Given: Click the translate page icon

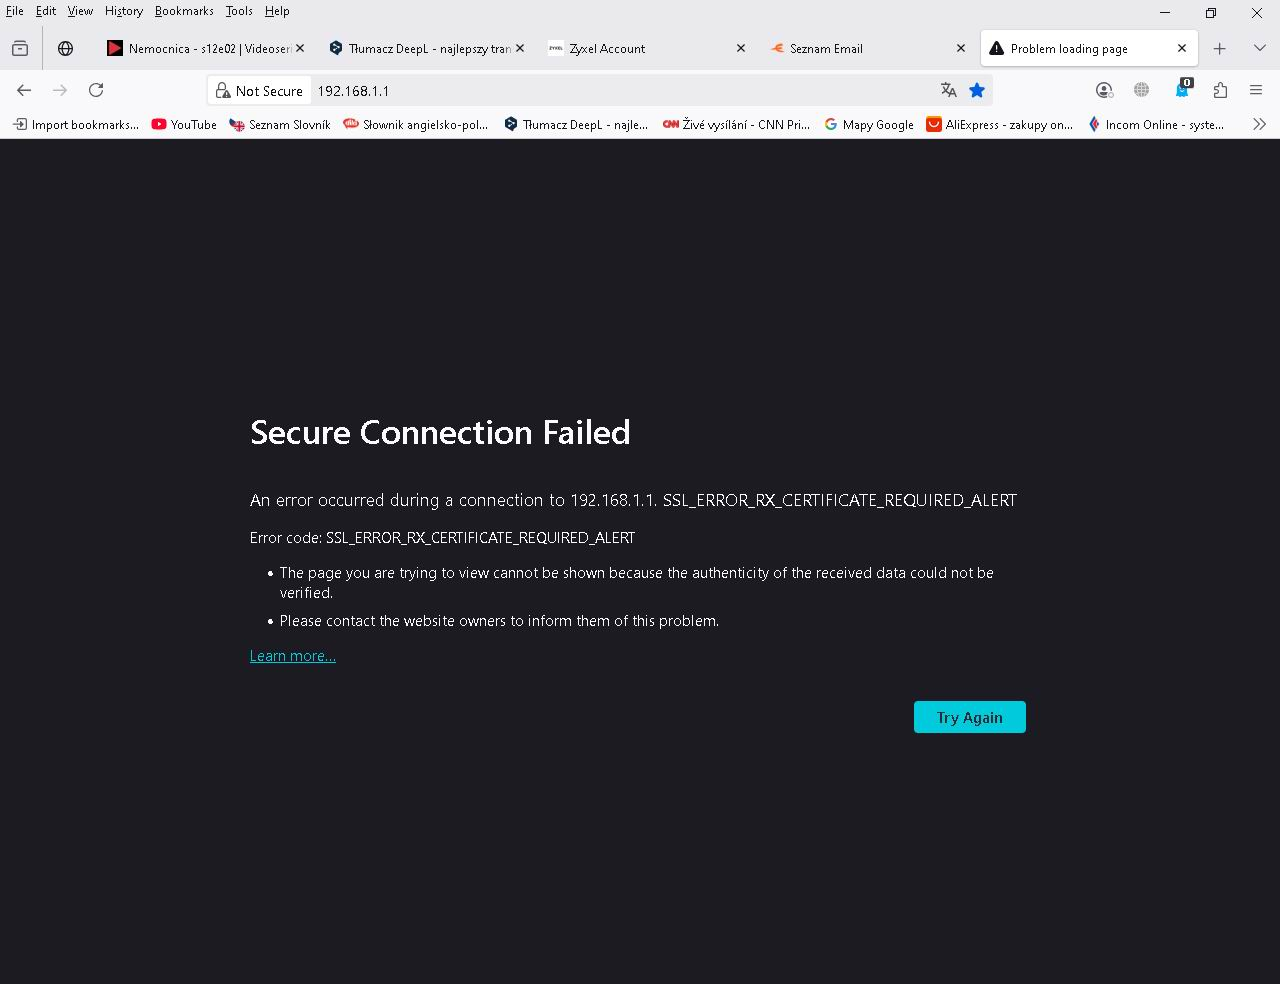Looking at the screenshot, I should click(948, 90).
